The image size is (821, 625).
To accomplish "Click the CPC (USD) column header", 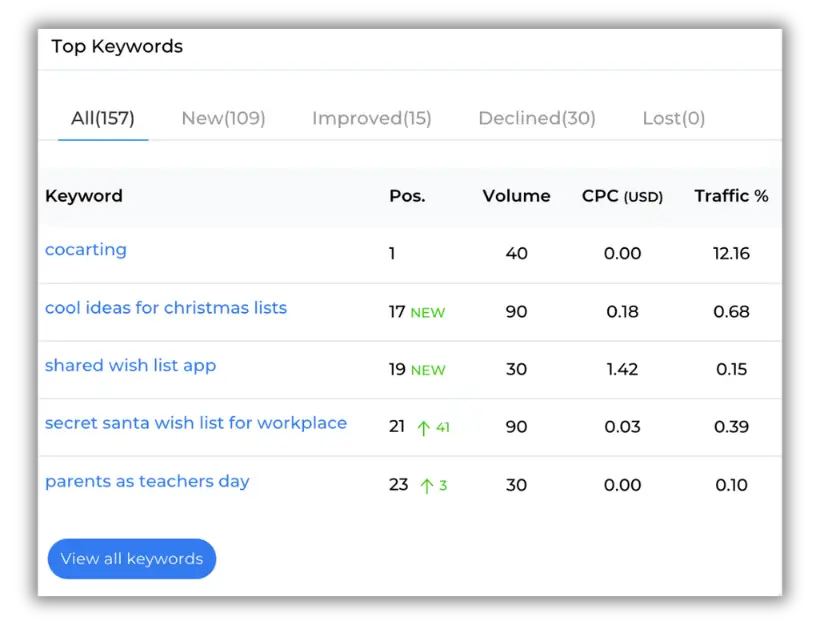I will [x=622, y=196].
